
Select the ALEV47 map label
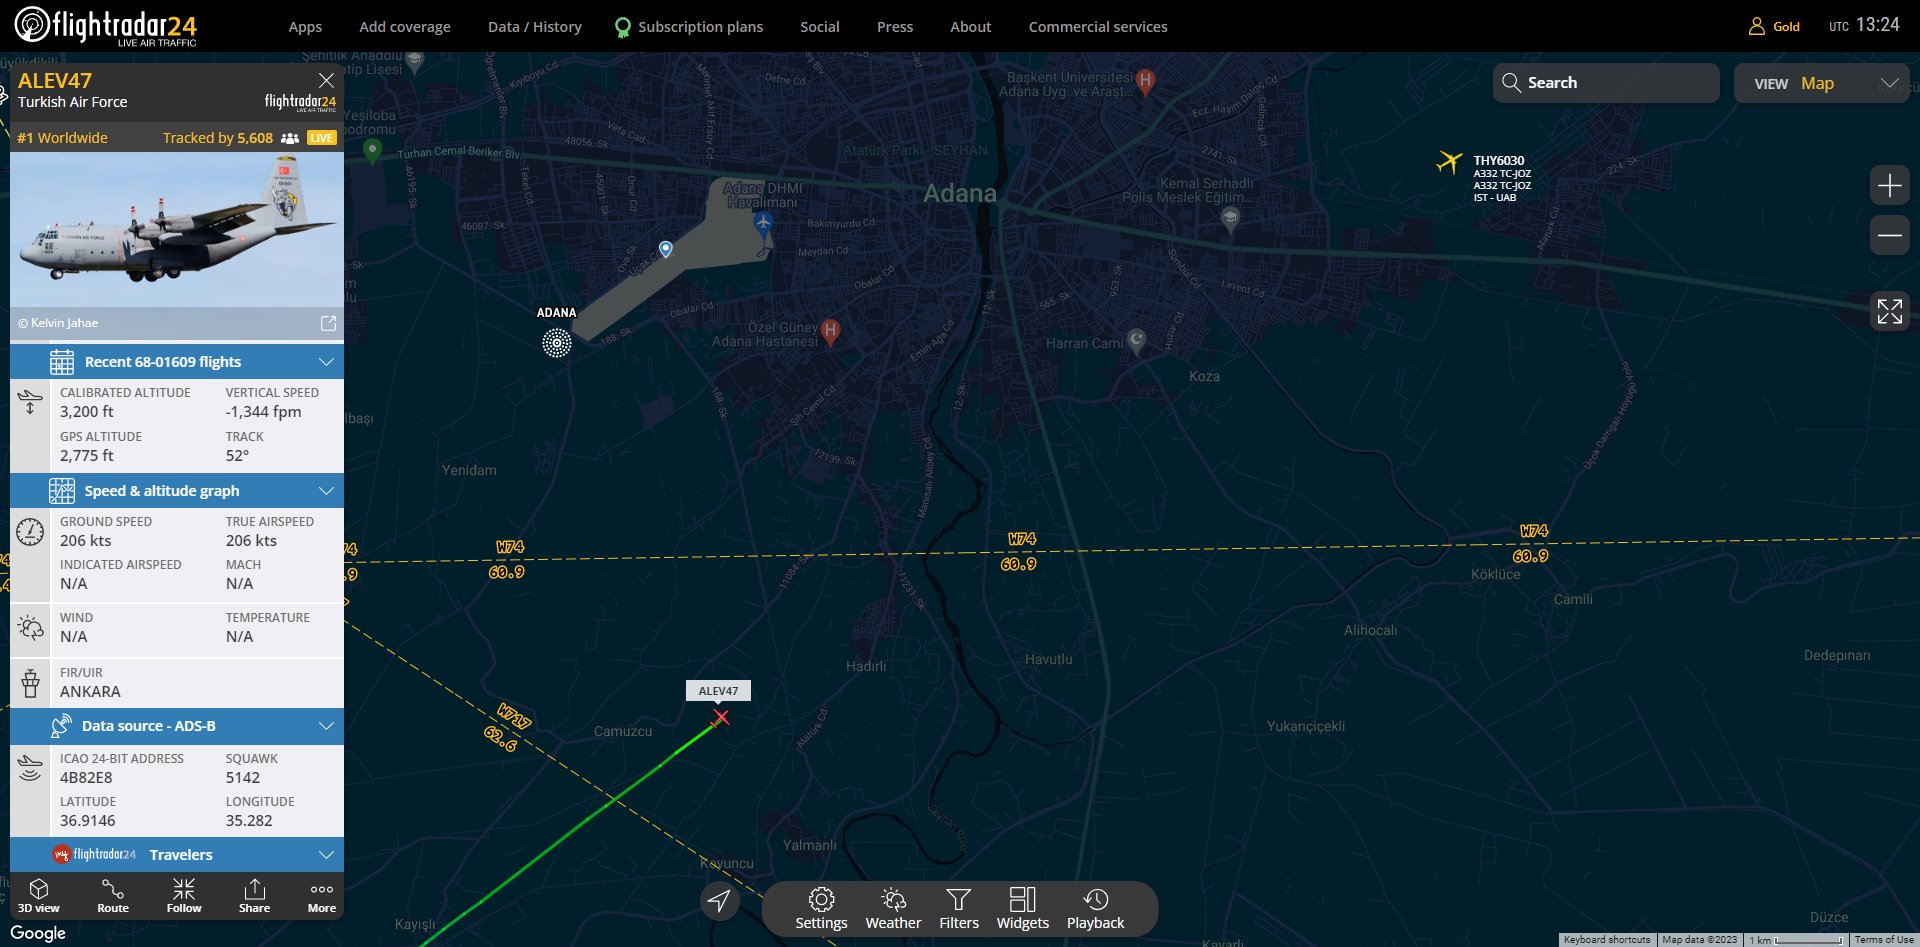pyautogui.click(x=718, y=691)
